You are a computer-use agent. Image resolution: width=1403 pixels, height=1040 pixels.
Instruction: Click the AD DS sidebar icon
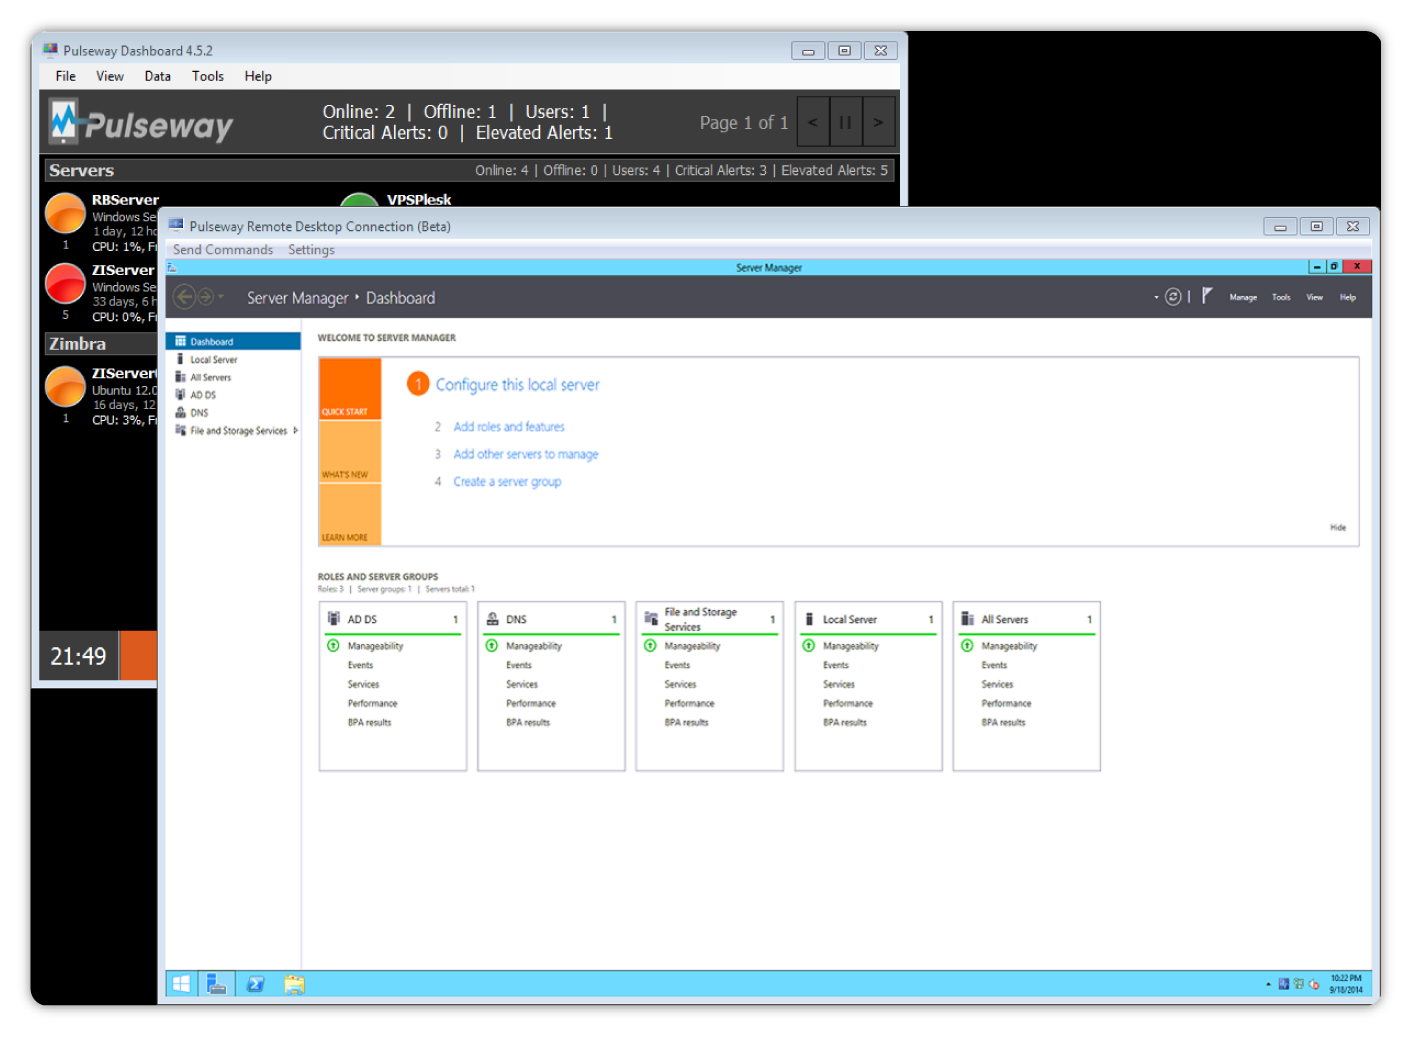(x=180, y=395)
